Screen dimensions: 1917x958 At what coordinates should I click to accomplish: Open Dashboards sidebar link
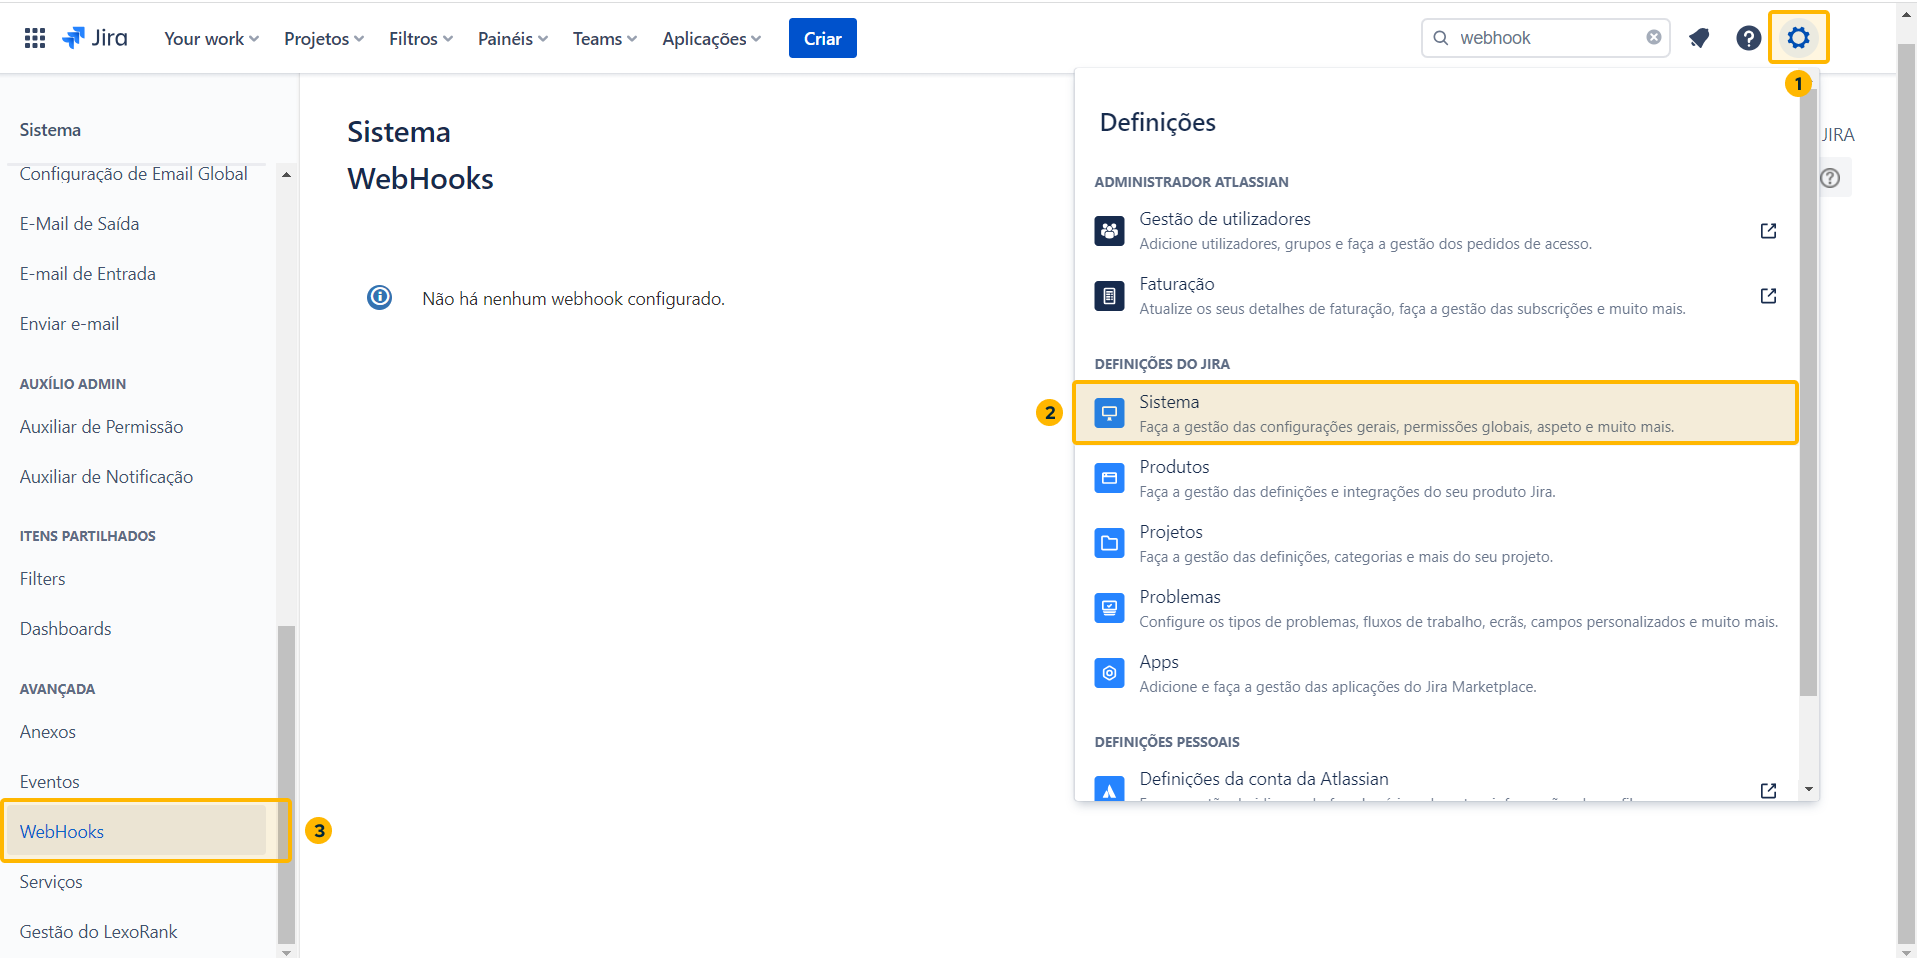tap(66, 629)
